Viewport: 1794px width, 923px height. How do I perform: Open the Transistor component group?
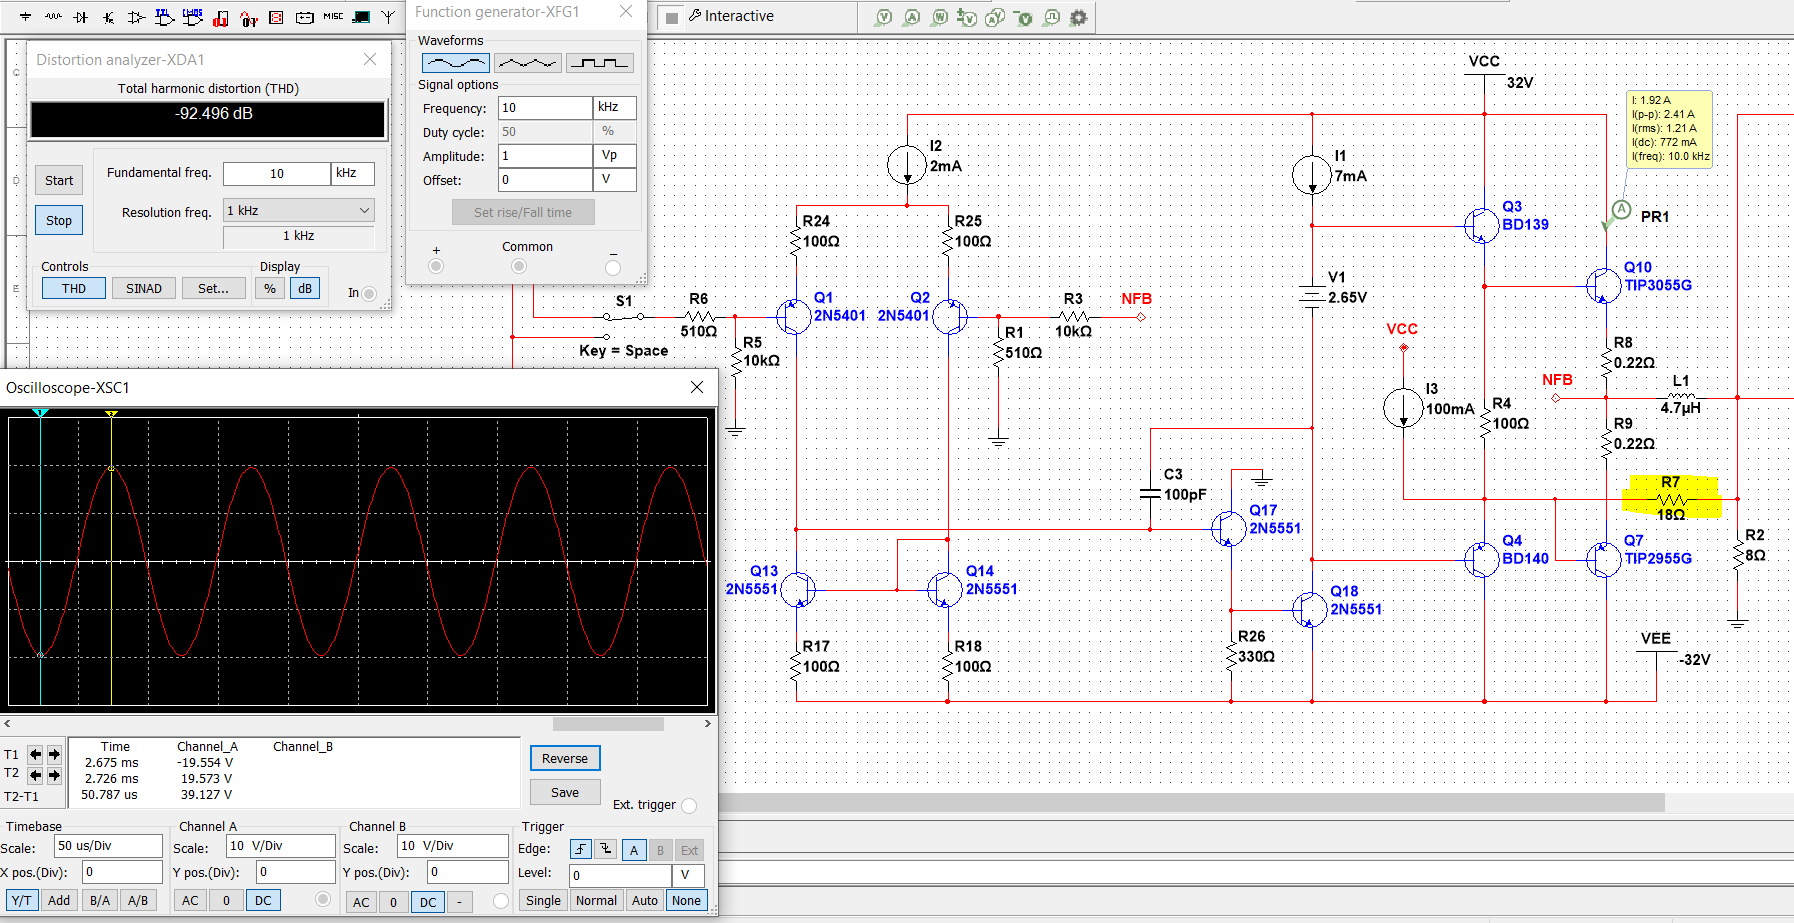pos(108,17)
